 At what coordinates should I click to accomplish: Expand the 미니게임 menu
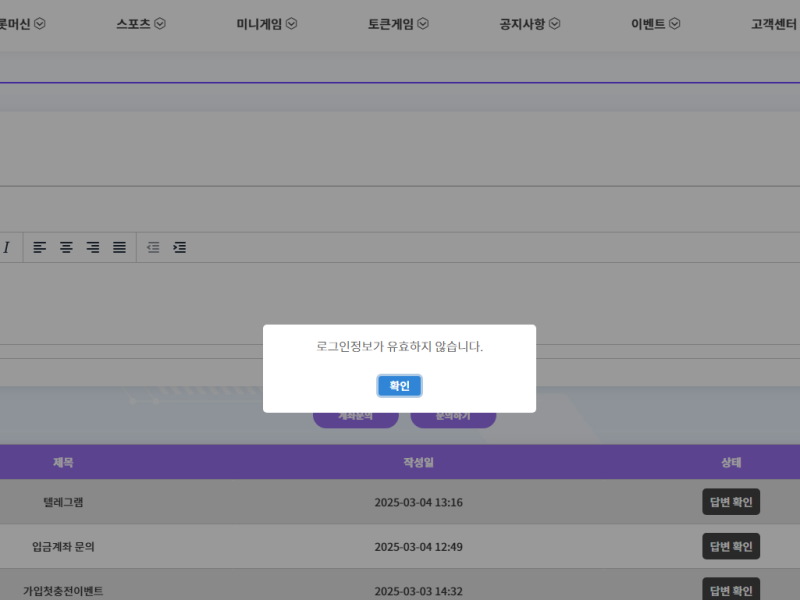click(266, 24)
